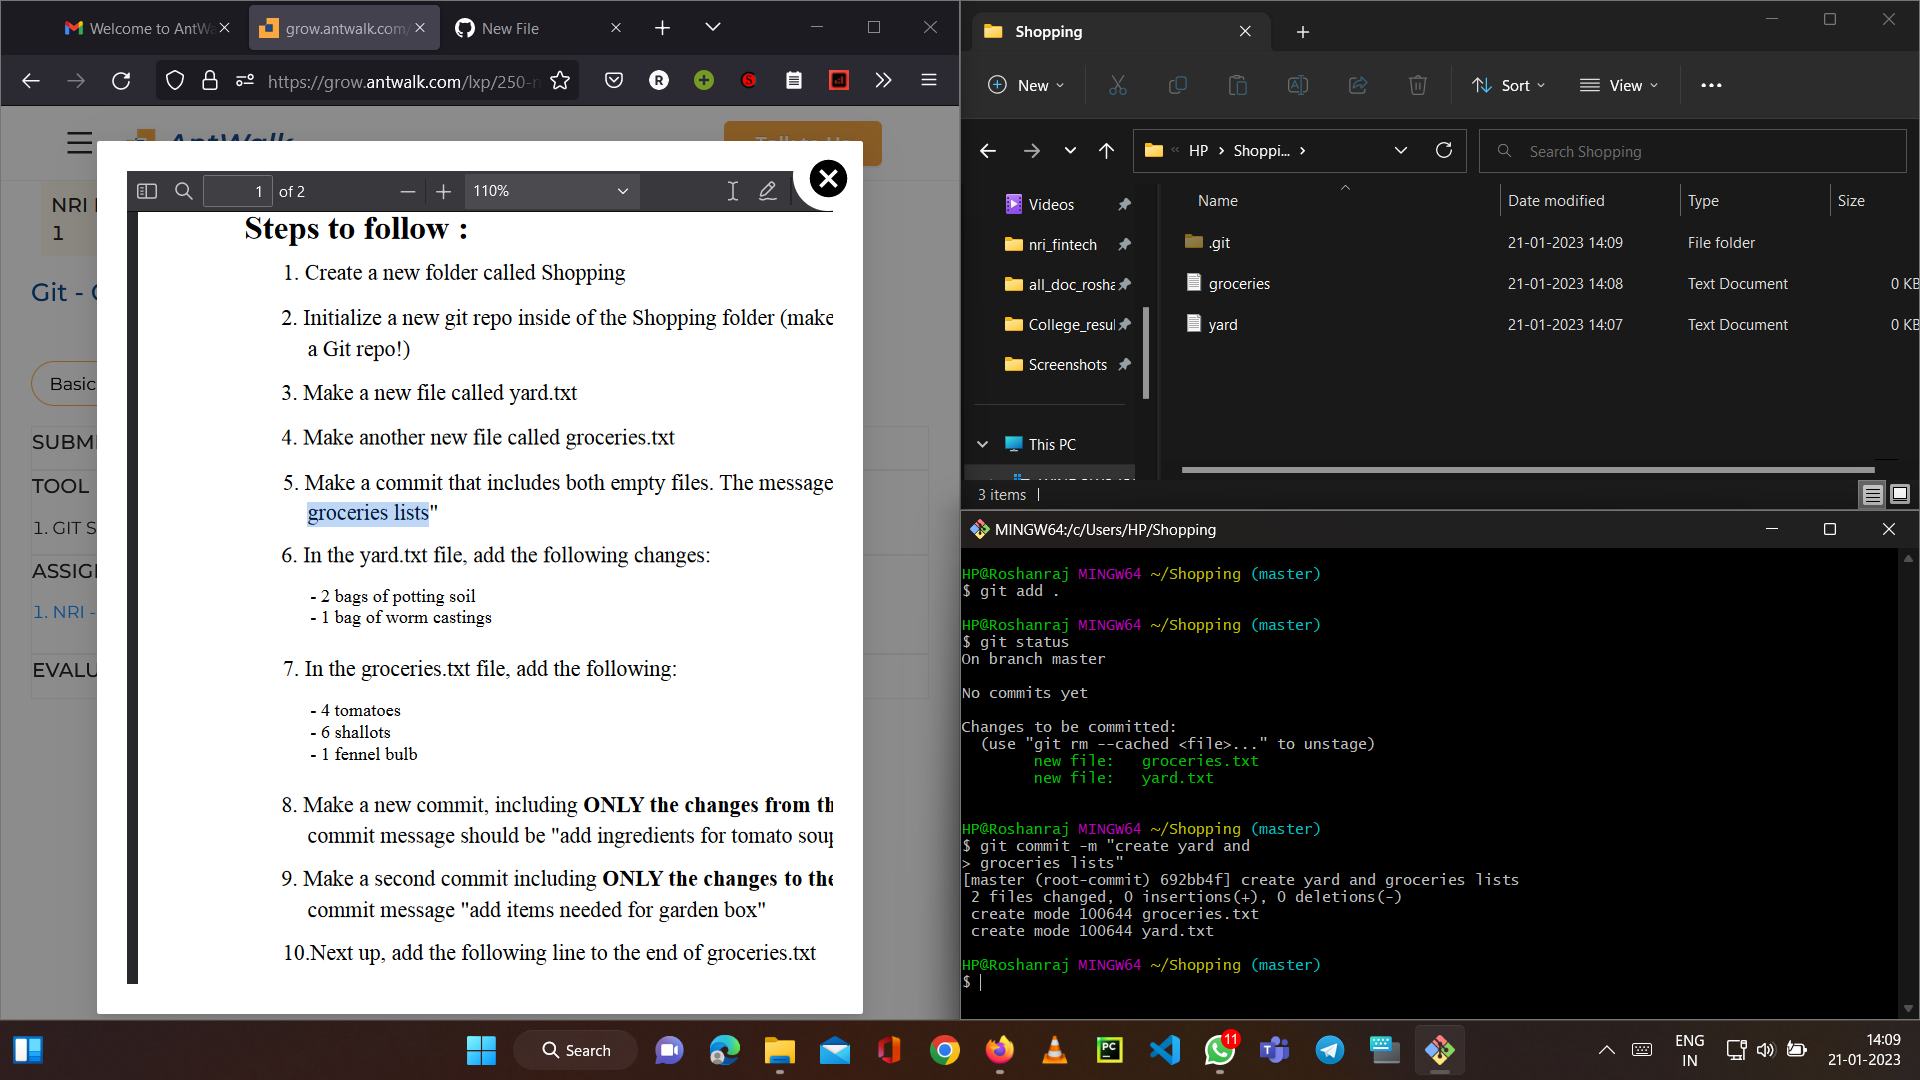The width and height of the screenshot is (1920, 1080).
Task: Open a new browser tab
Action: 662,28
